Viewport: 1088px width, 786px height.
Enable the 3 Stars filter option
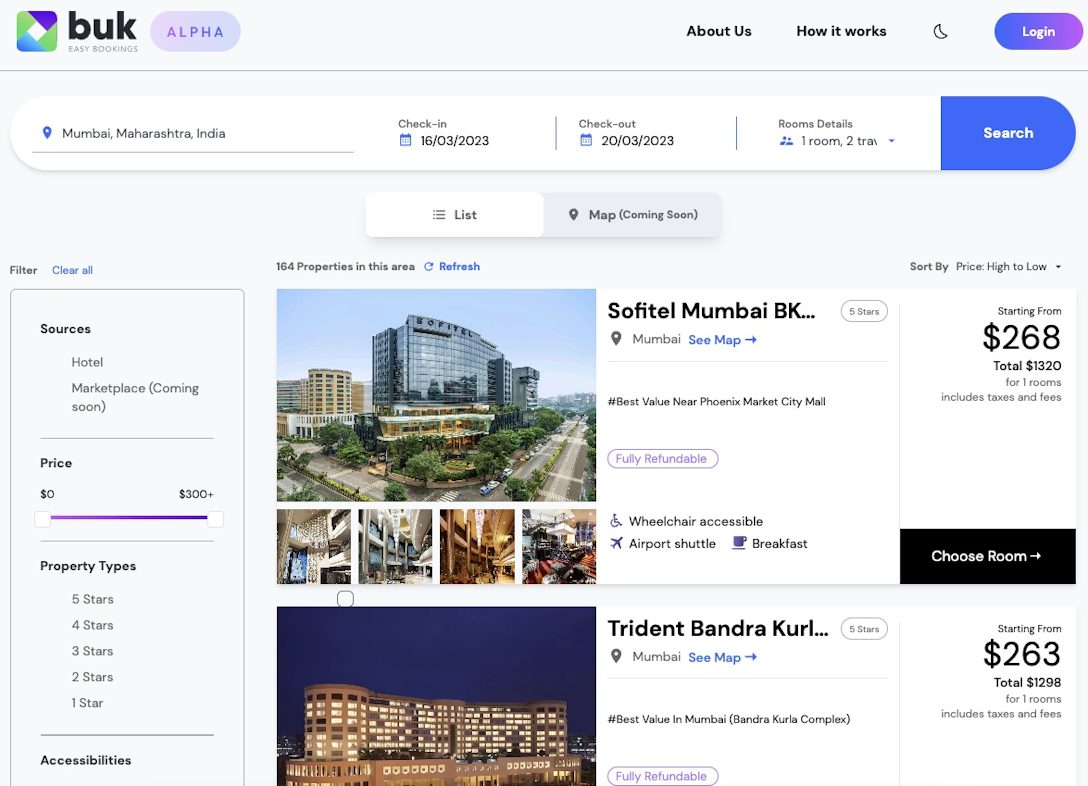click(92, 651)
